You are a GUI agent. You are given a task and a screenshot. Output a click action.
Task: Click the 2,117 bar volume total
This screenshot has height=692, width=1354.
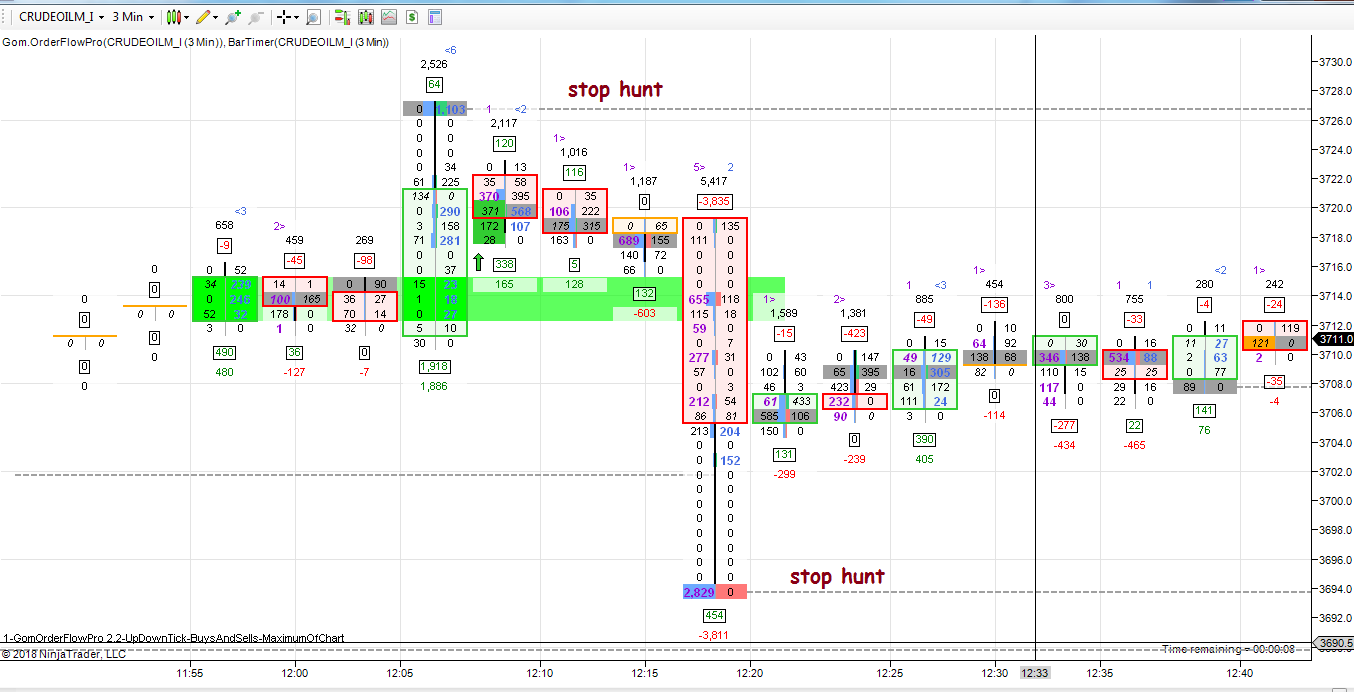505,124
